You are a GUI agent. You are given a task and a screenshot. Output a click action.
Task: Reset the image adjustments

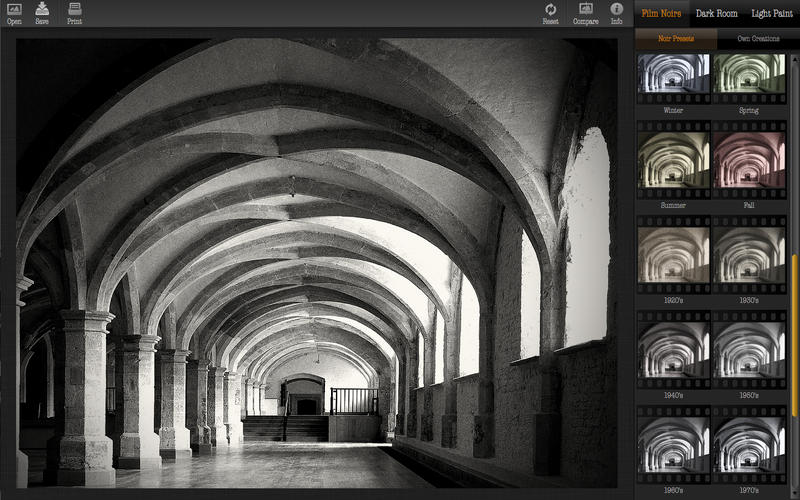coord(550,11)
